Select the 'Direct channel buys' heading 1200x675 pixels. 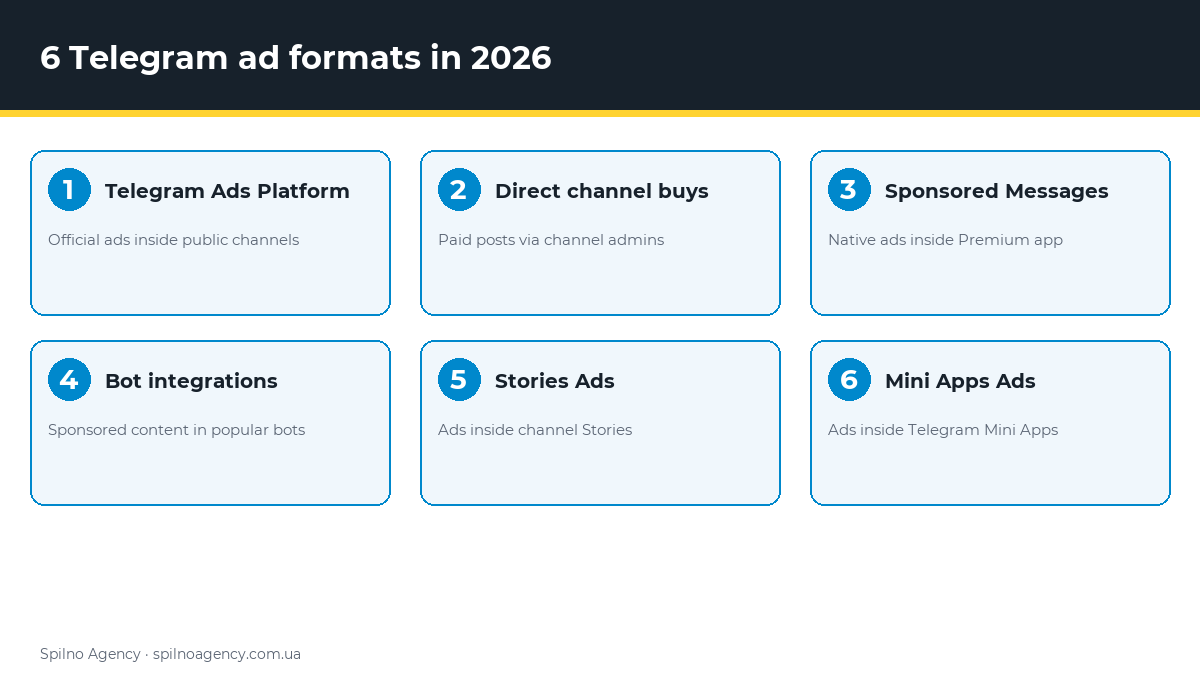click(x=601, y=191)
